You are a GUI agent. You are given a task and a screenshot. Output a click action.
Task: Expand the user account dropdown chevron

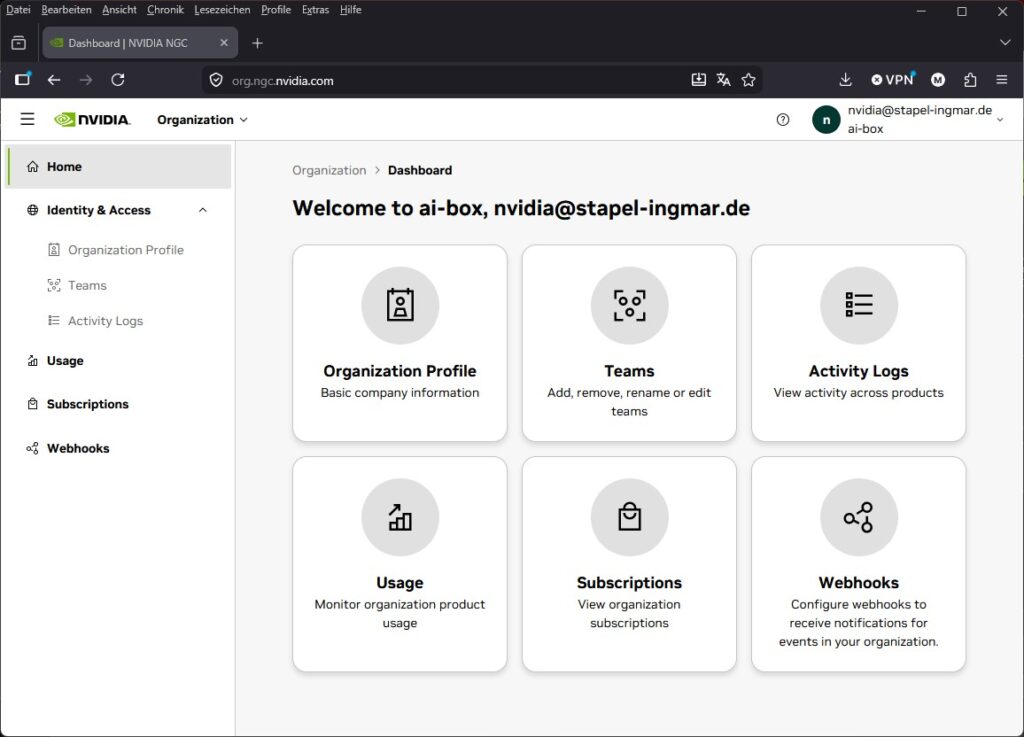click(1000, 120)
